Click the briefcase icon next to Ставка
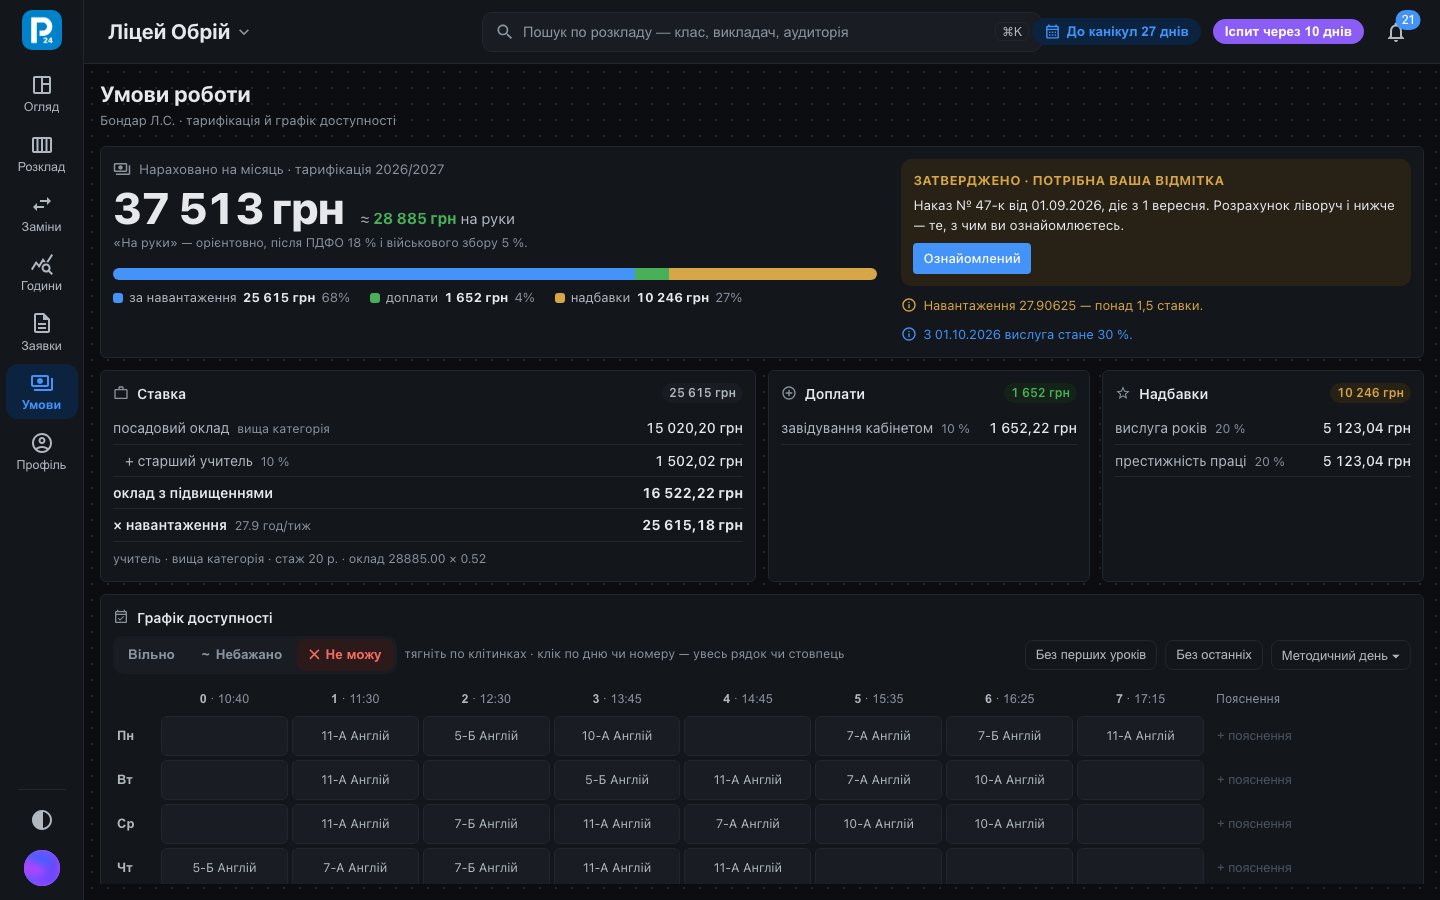 coord(121,393)
